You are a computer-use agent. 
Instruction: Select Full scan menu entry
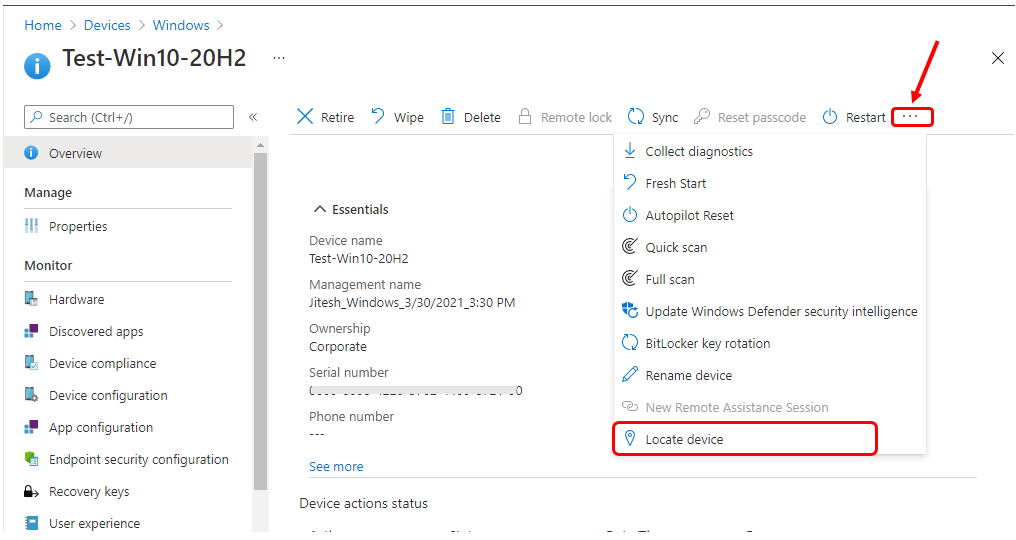[x=770, y=279]
